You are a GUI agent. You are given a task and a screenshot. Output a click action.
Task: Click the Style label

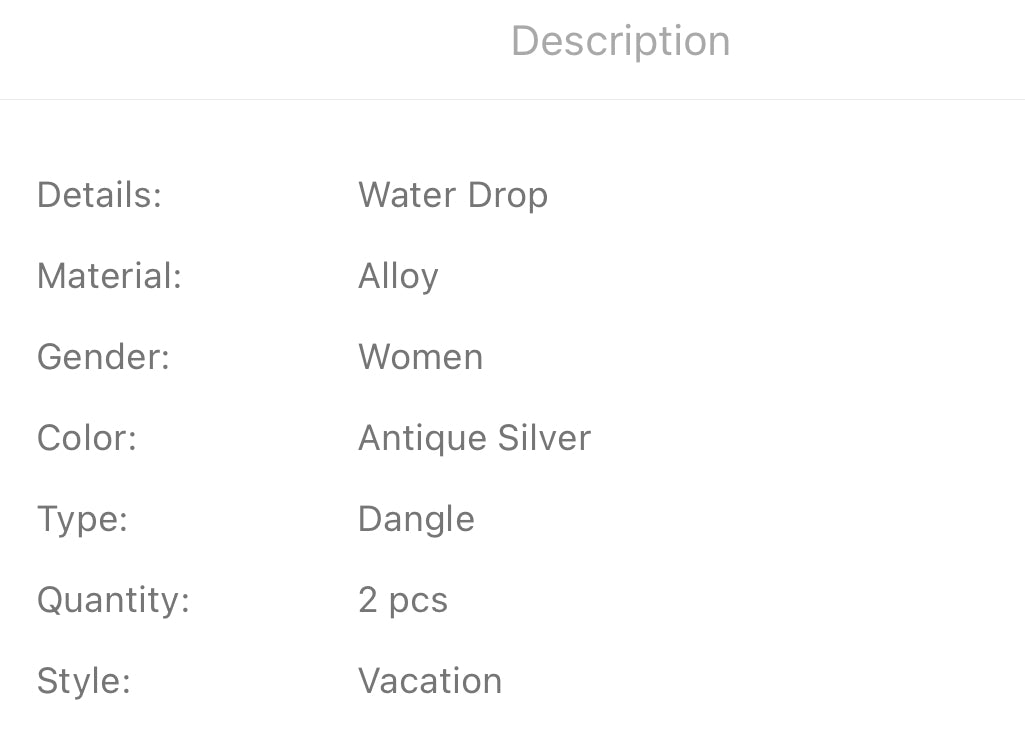[84, 681]
